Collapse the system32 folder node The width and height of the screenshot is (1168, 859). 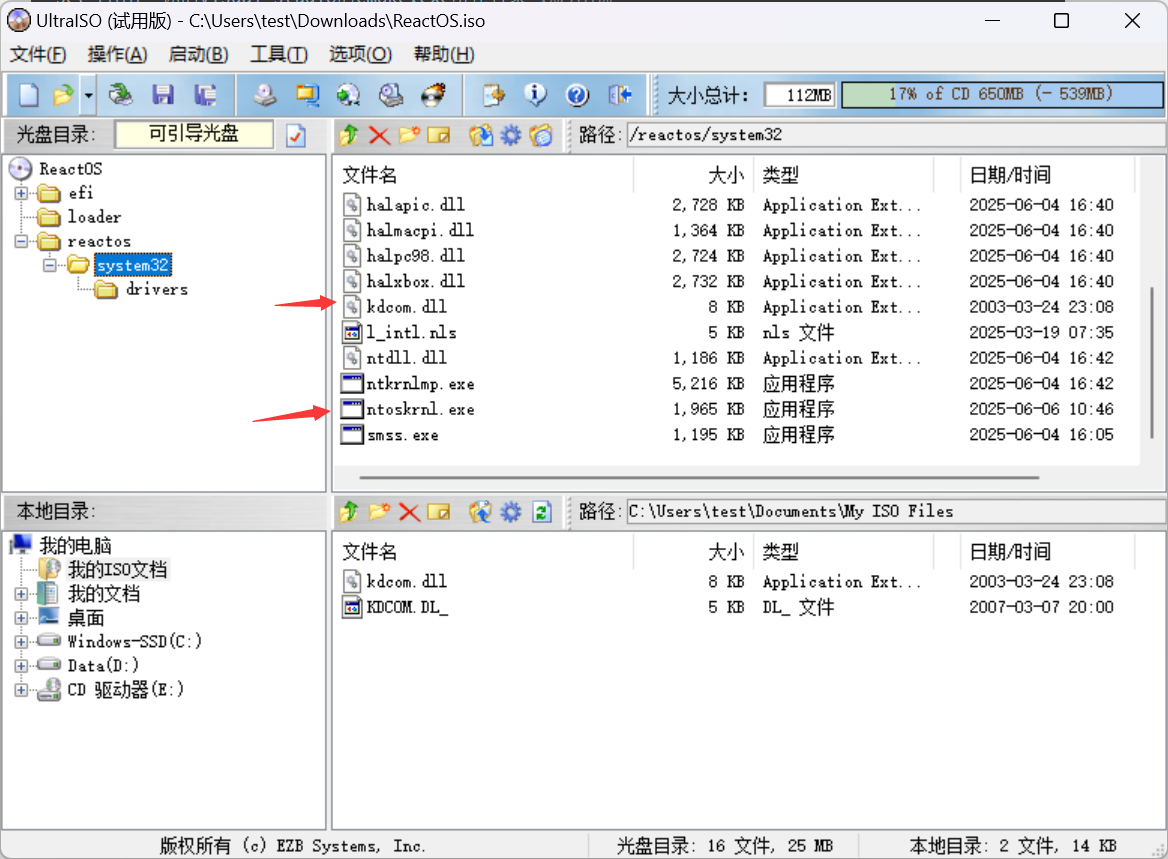49,265
